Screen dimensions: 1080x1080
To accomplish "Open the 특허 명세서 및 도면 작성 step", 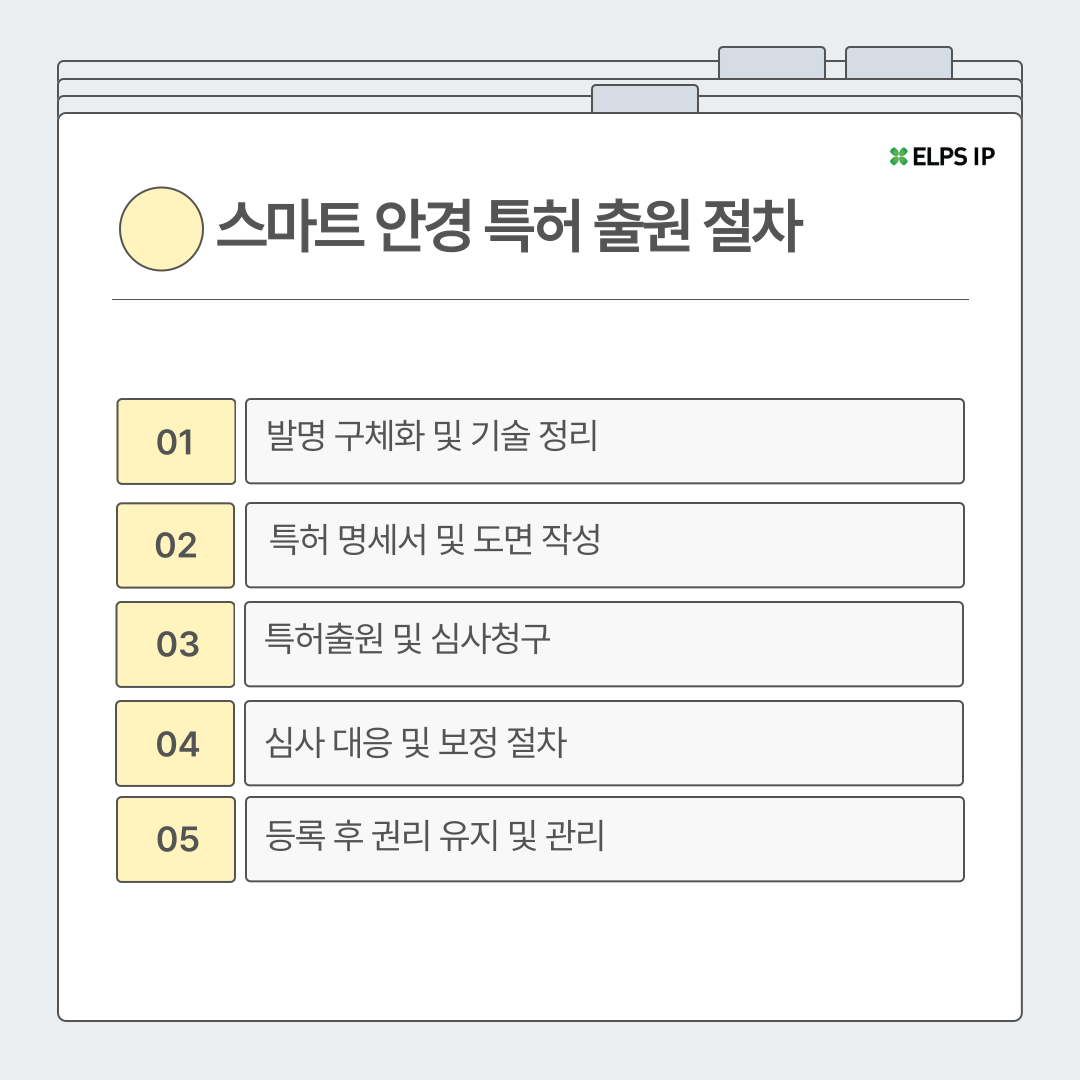I will click(604, 545).
